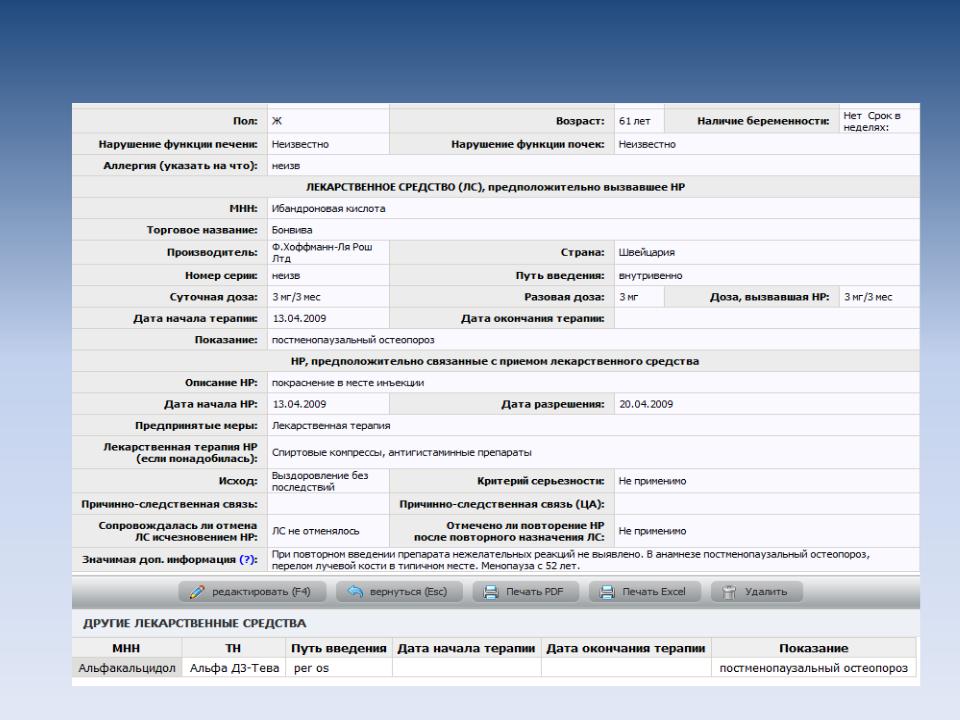Click the trash bin icon for Удалить

pos(728,592)
